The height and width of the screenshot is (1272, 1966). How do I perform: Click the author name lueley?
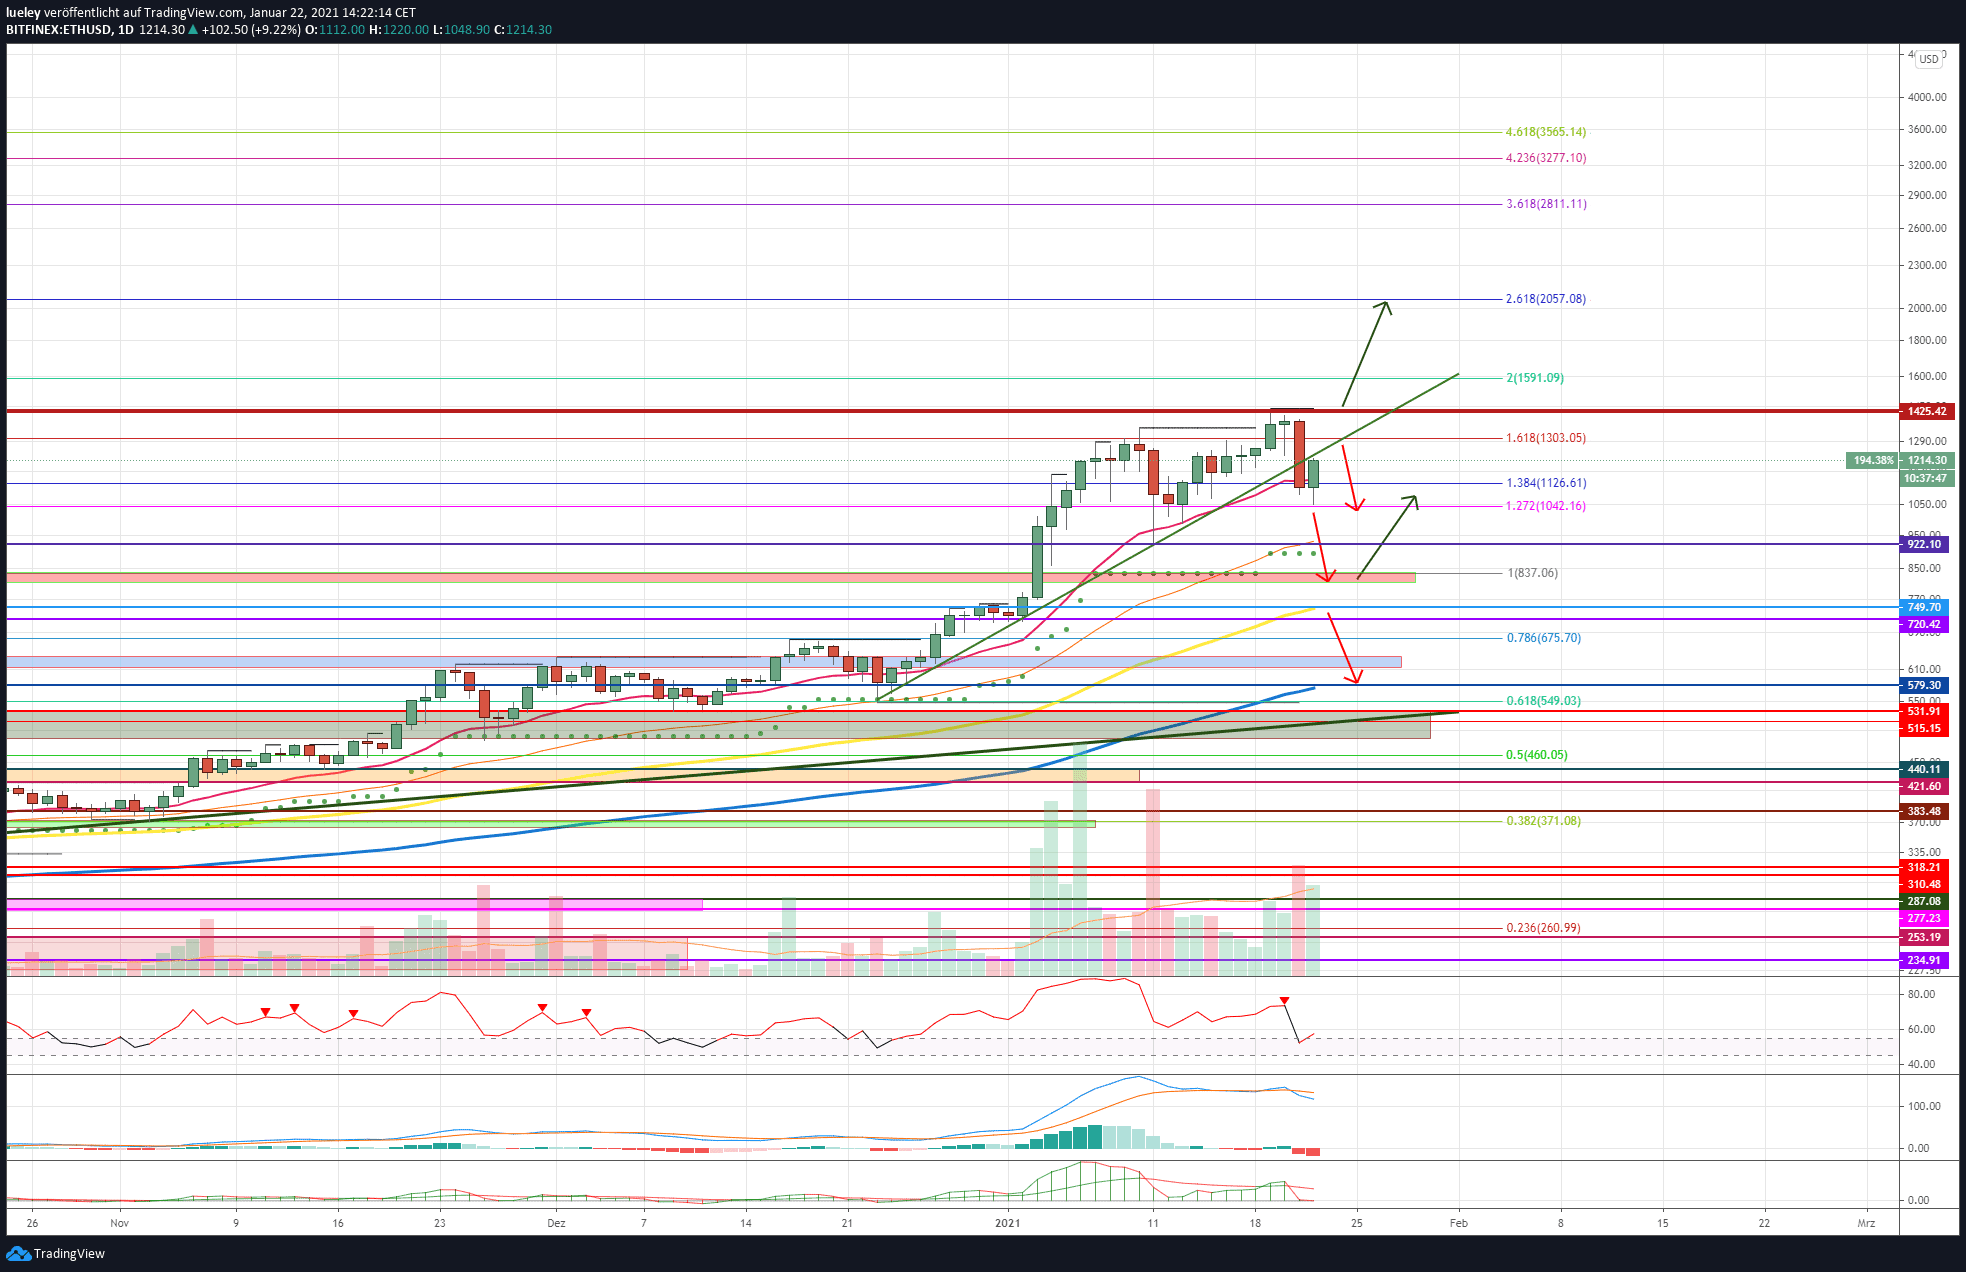23,13
